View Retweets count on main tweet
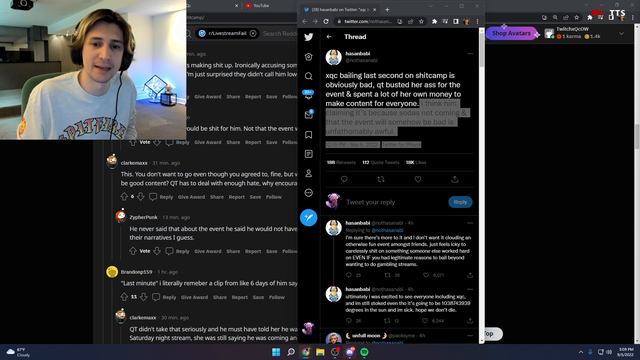Viewport: 640px width, 360px height. pos(341,162)
